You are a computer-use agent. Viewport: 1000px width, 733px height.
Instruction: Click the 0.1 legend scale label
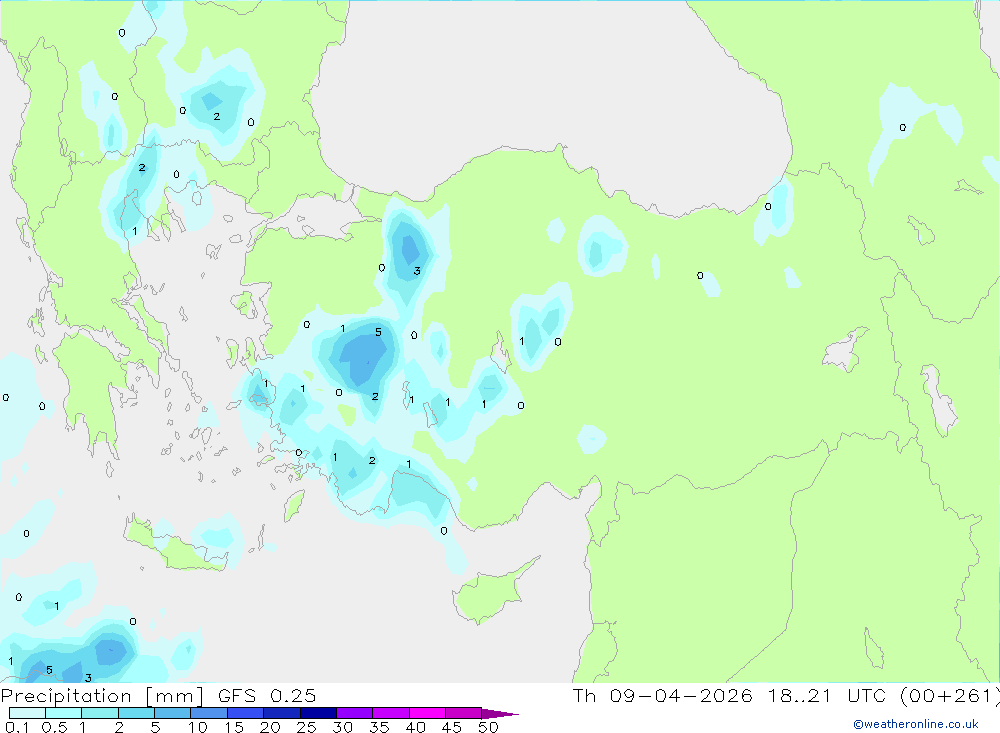coord(17,727)
